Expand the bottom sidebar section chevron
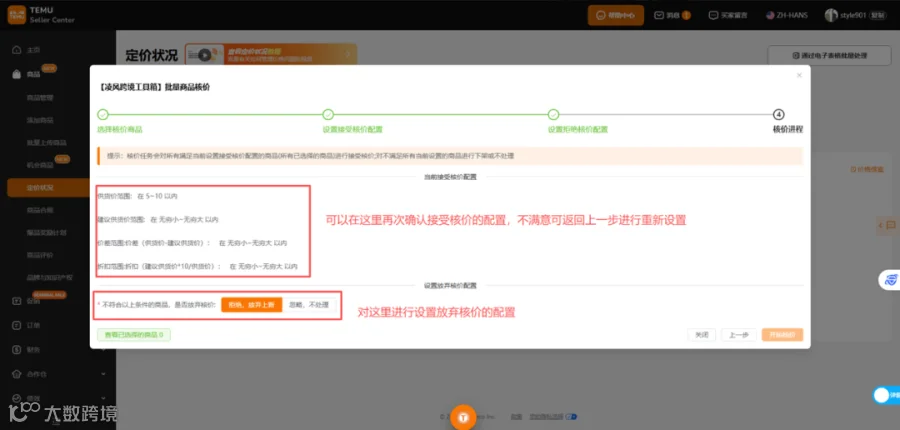The width and height of the screenshot is (900, 430). pyautogui.click(x=103, y=397)
